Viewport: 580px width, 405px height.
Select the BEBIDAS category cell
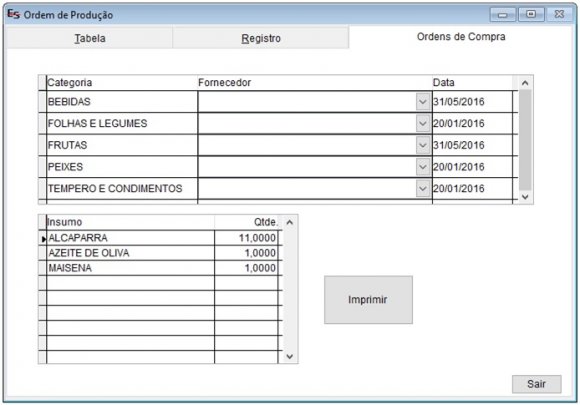pos(122,102)
